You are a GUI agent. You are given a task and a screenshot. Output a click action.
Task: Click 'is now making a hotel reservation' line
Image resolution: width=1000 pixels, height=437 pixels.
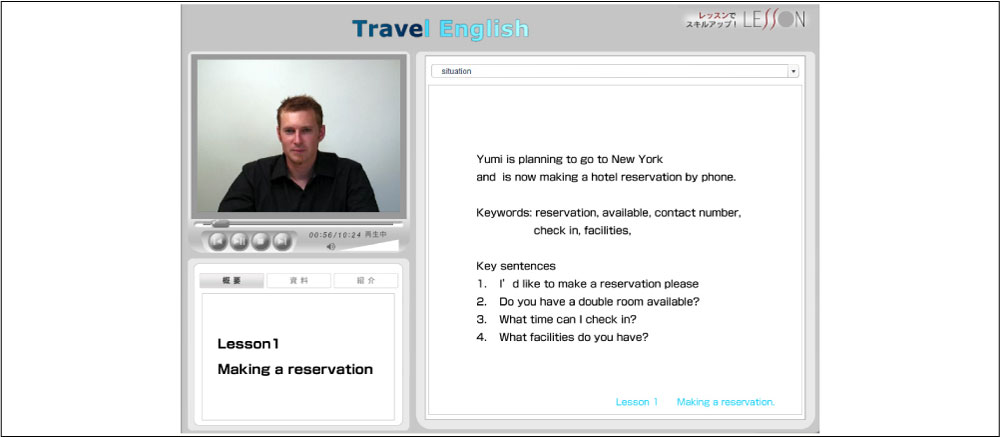[607, 177]
